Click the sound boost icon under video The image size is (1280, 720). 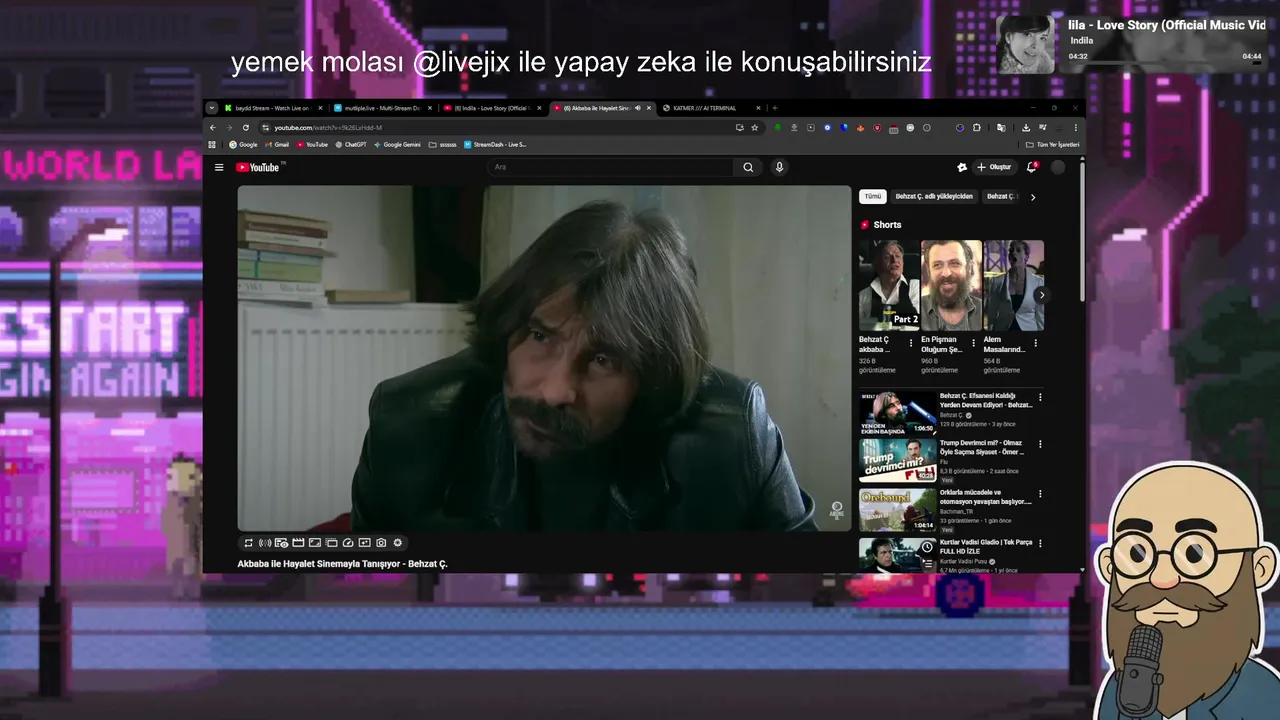(265, 543)
